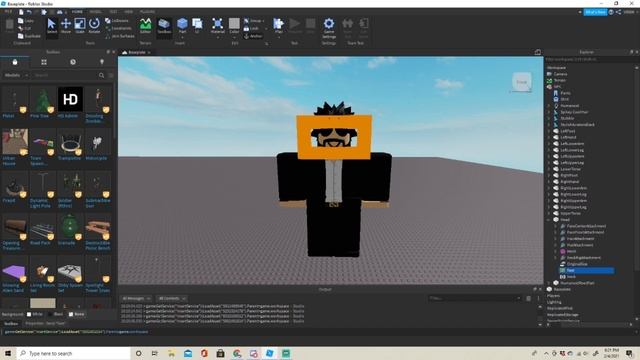
Task: Open the Models category dropdown
Action: click(x=16, y=75)
